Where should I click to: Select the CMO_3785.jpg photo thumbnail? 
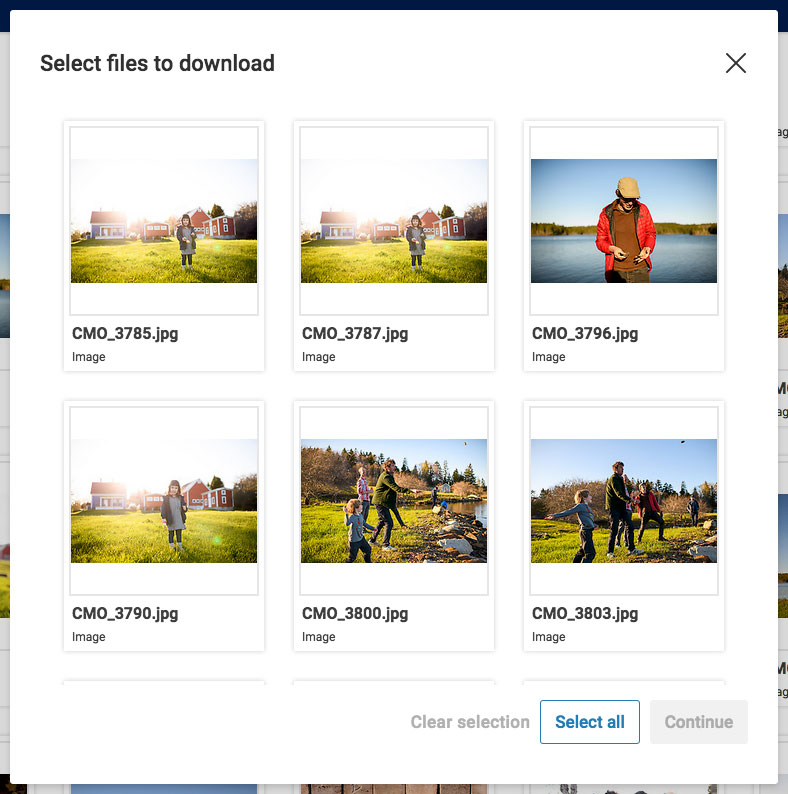tap(164, 221)
